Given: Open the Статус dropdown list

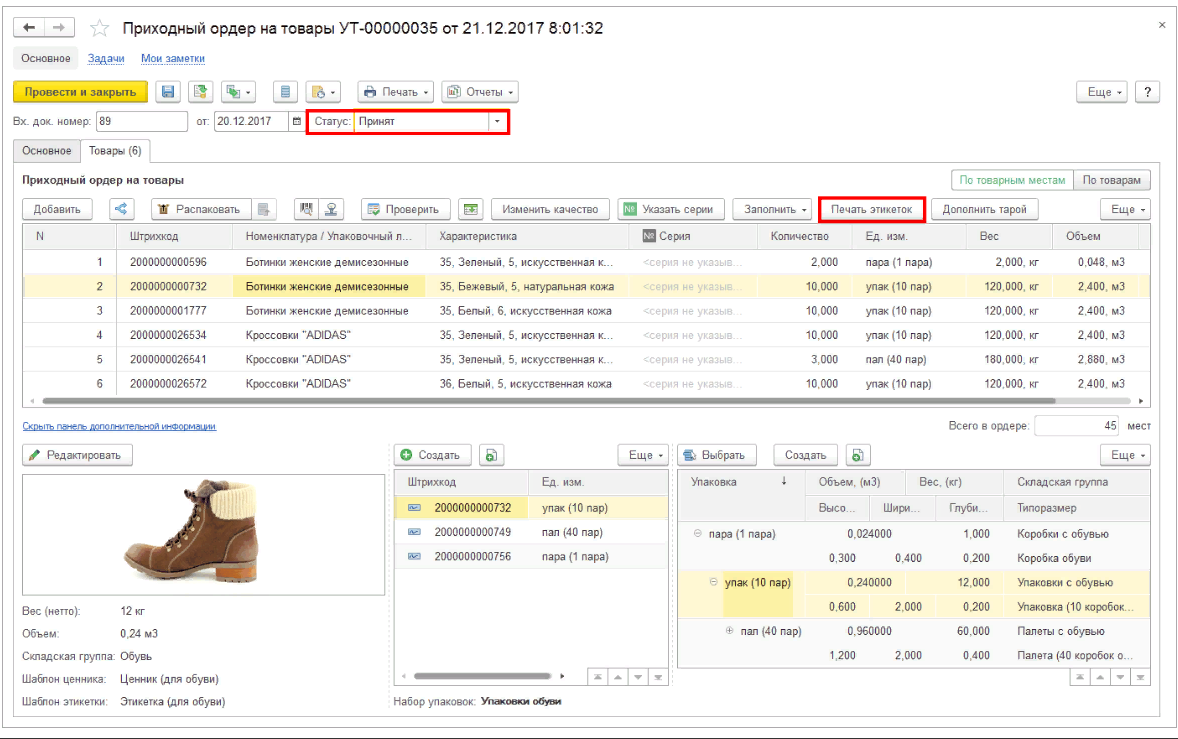Looking at the screenshot, I should click(497, 122).
